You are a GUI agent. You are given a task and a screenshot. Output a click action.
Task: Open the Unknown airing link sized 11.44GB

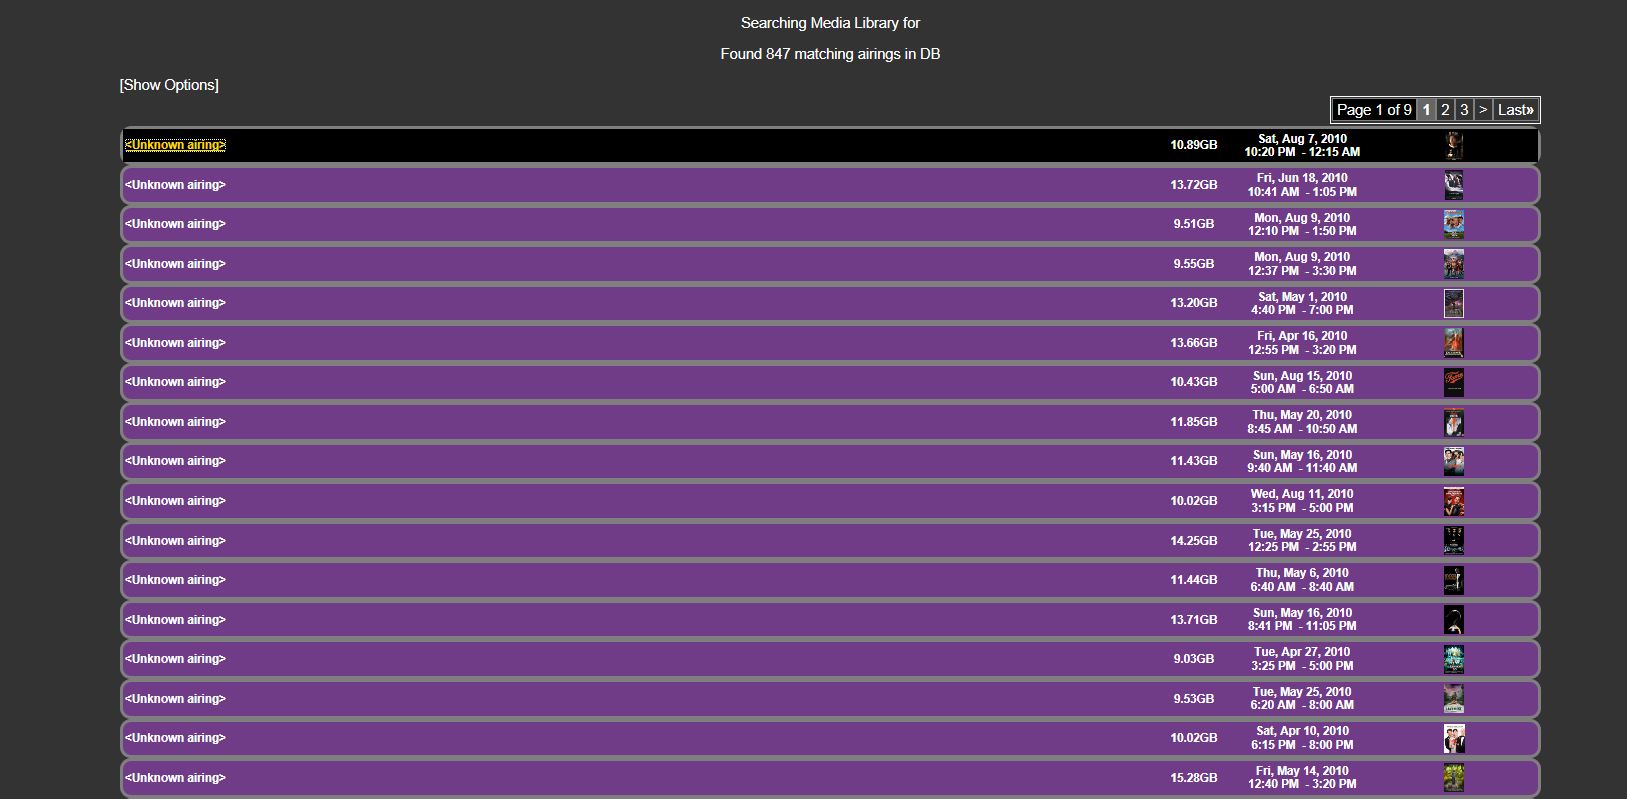point(175,580)
